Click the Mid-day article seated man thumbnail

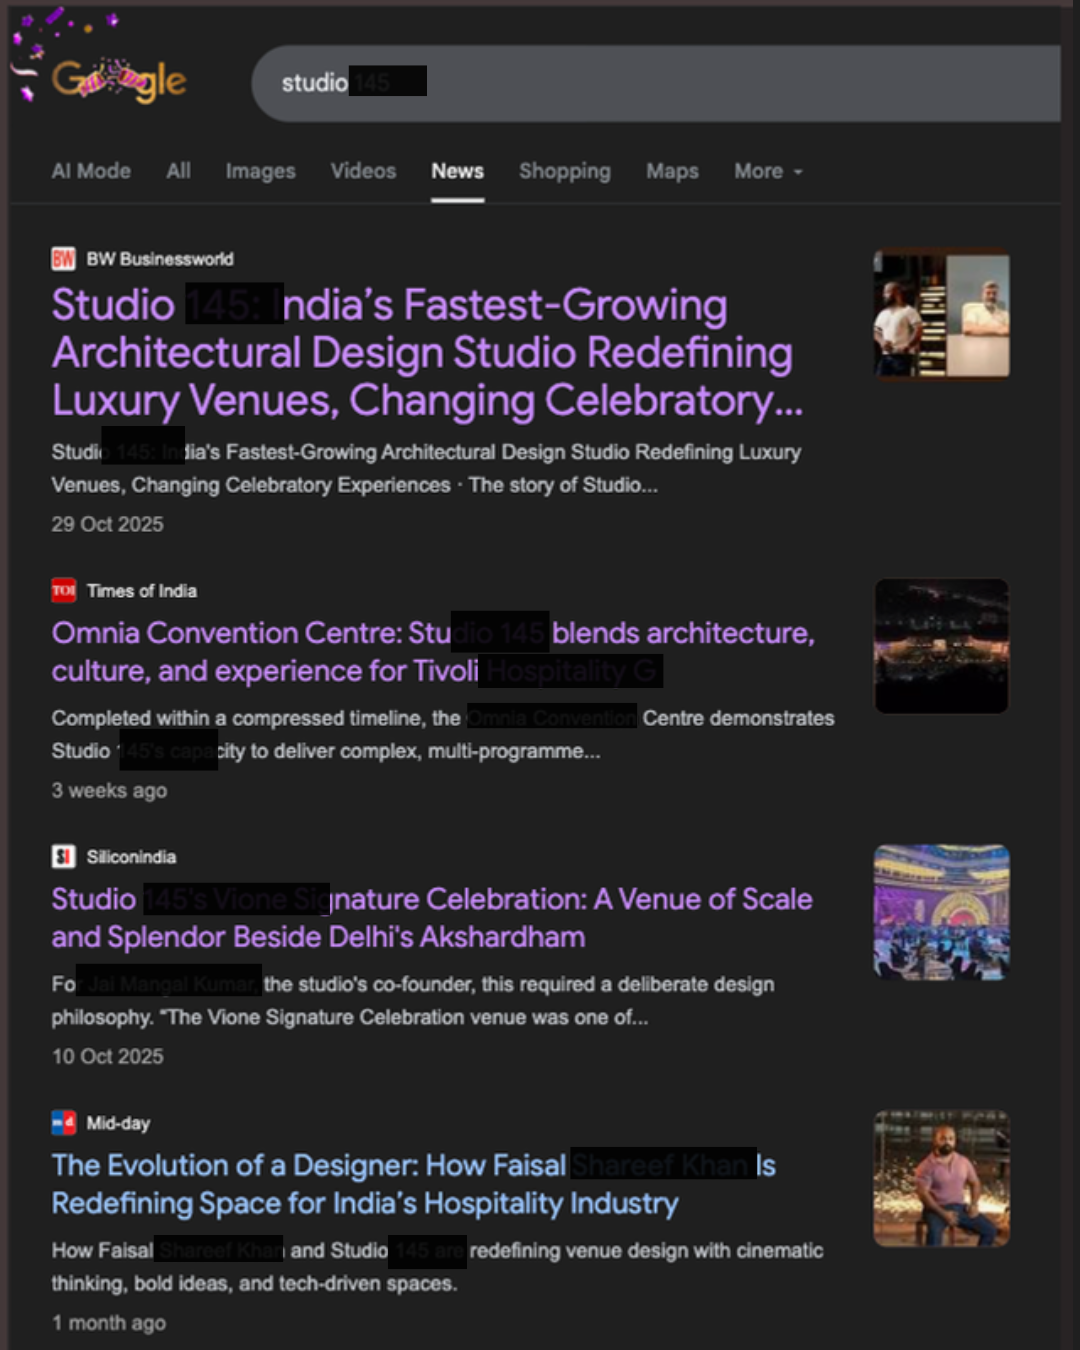941,1178
